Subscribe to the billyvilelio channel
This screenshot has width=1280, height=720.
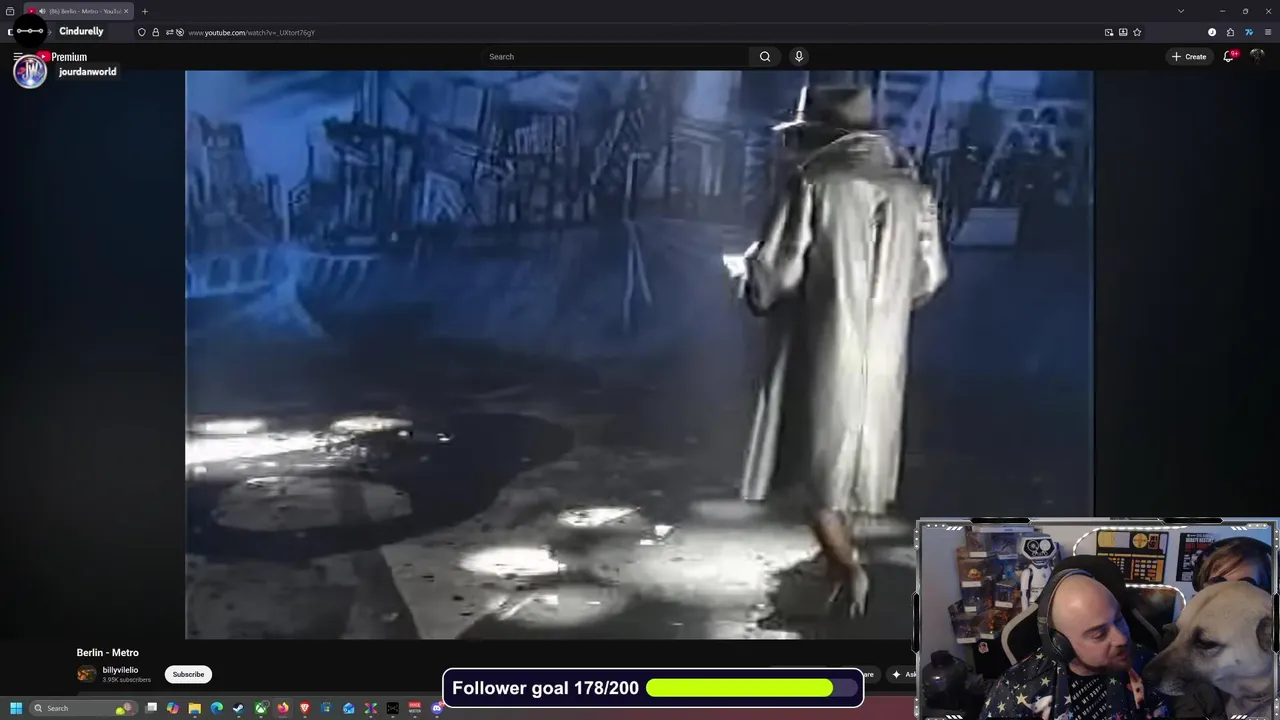click(188, 674)
